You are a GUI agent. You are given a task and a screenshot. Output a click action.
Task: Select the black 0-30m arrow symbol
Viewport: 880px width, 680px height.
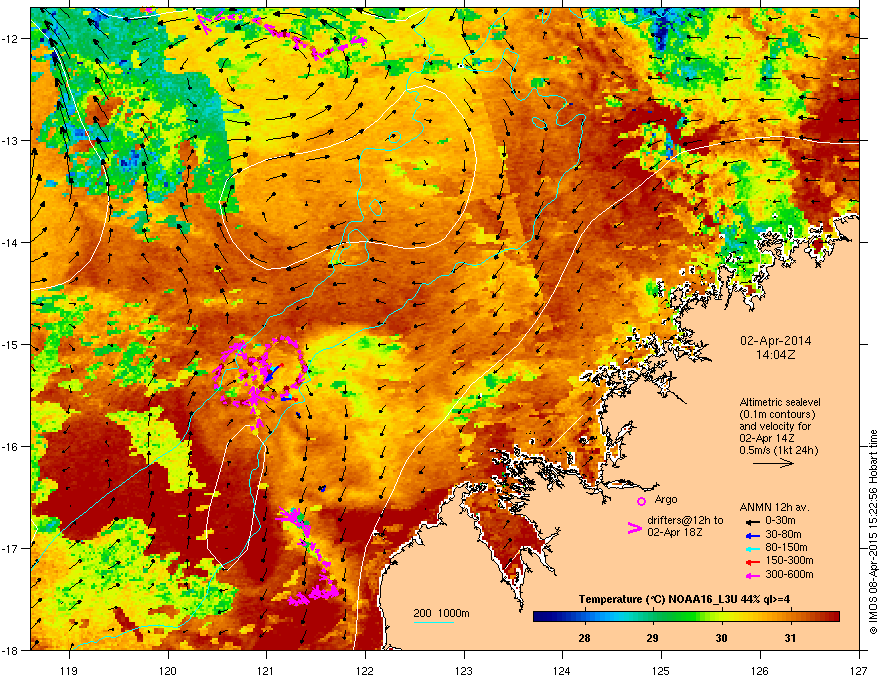pyautogui.click(x=752, y=521)
